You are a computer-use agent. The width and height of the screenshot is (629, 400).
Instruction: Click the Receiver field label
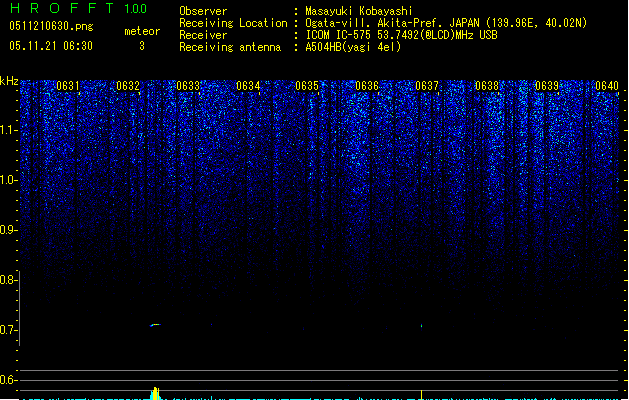coord(203,35)
